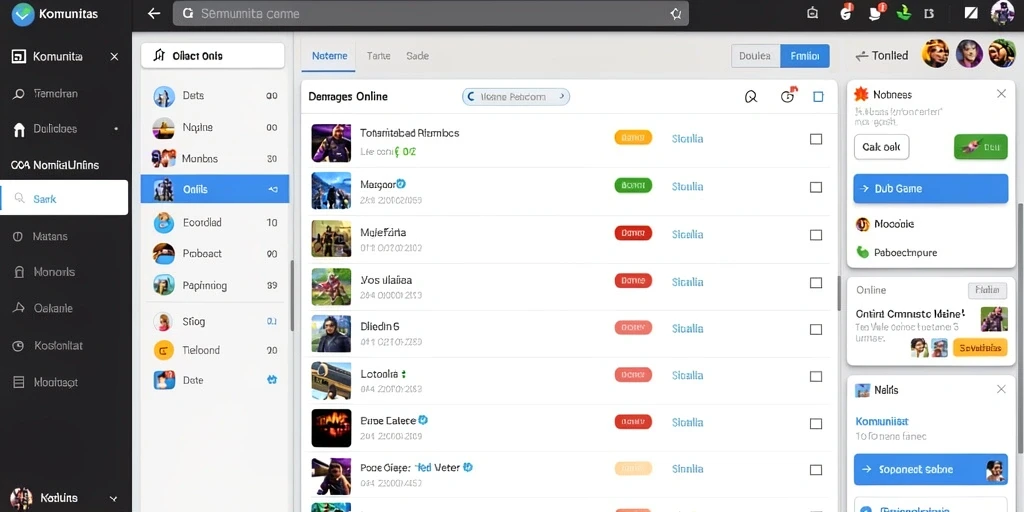Click the back arrow in top bar
Image resolution: width=1024 pixels, height=512 pixels.
[154, 14]
